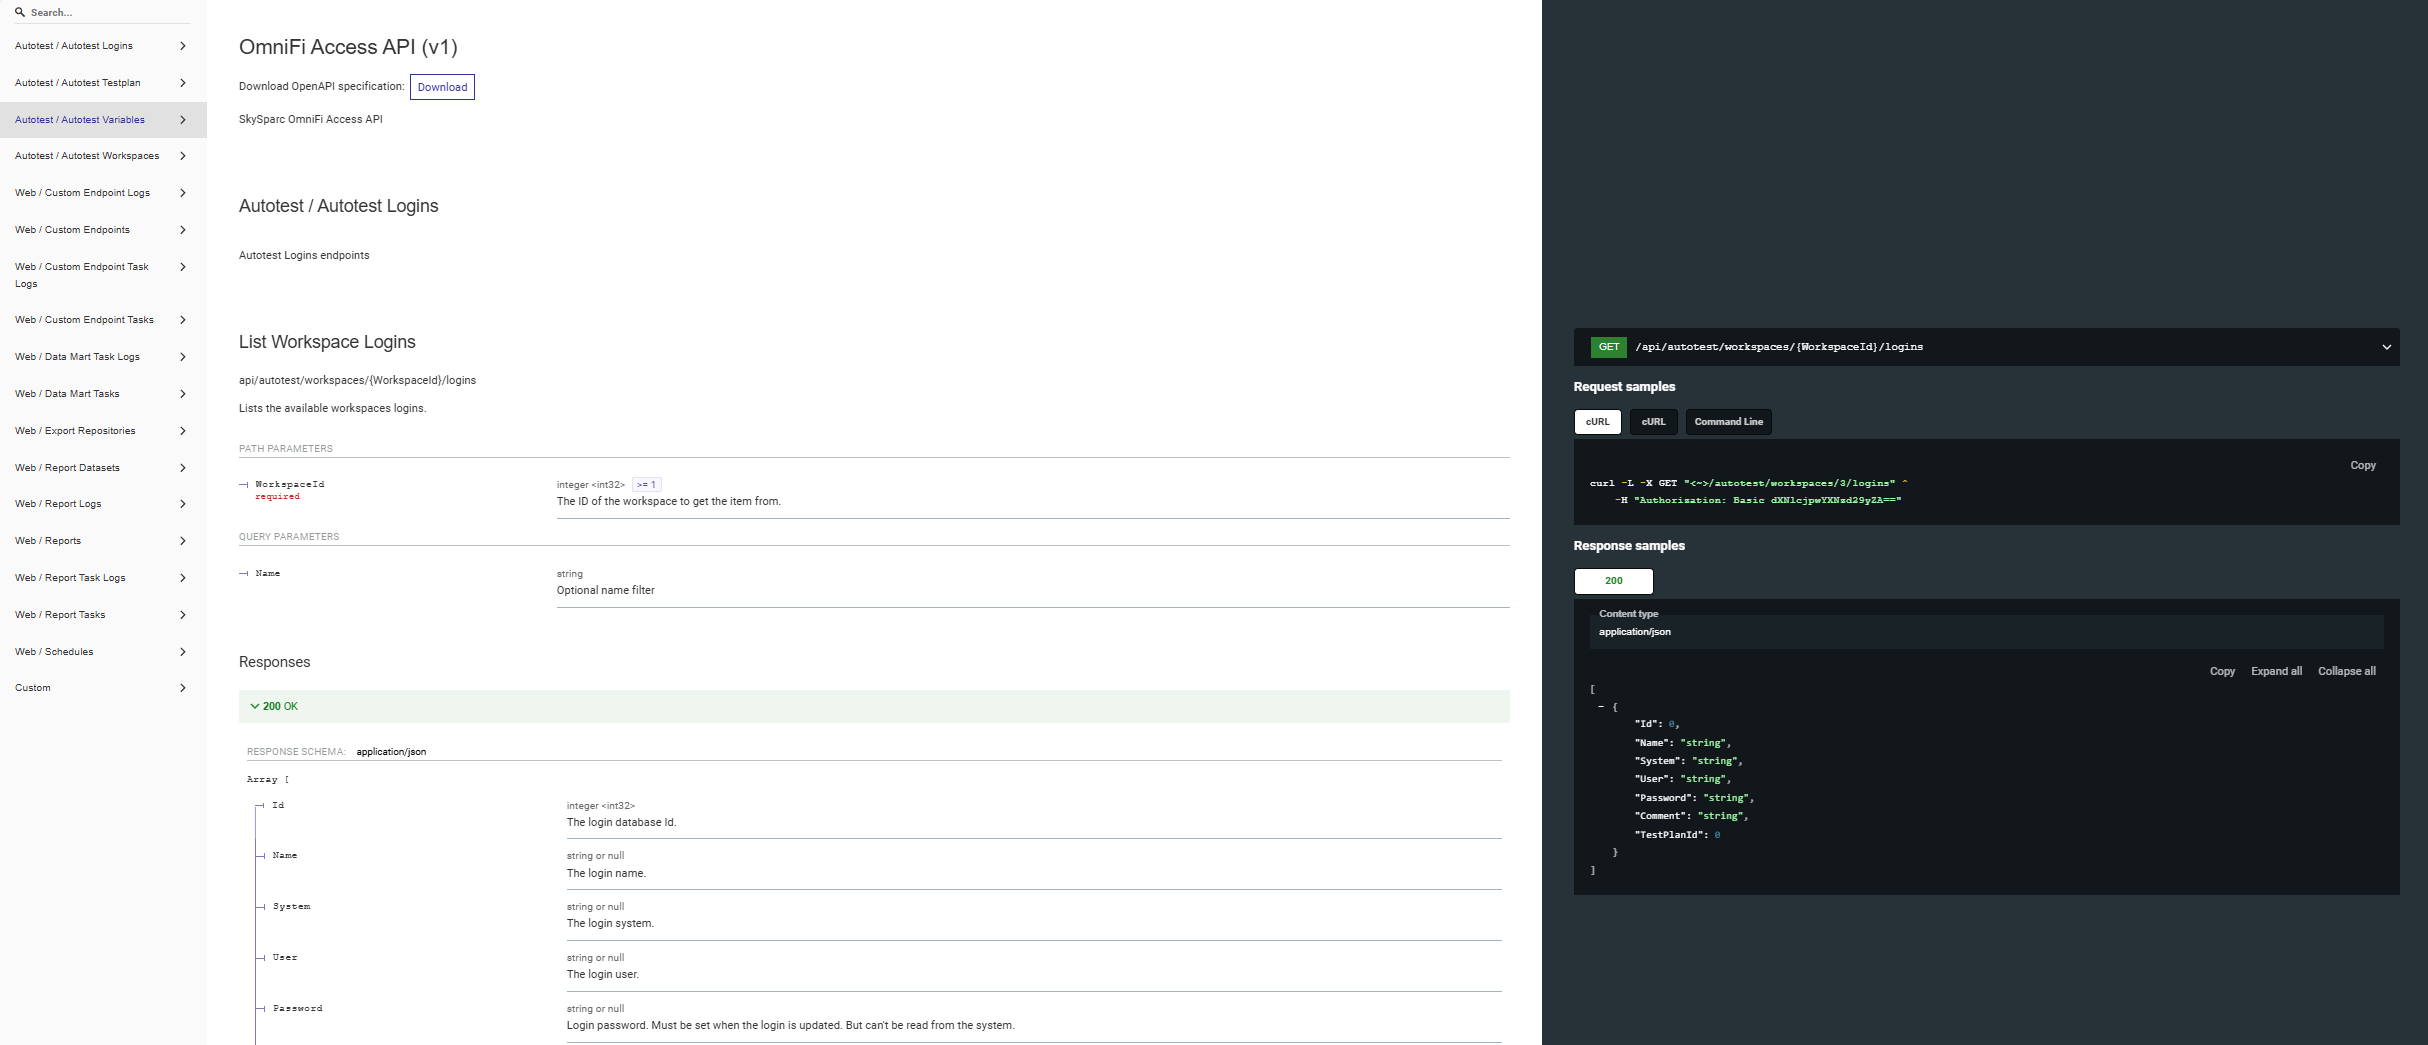Click the Autotest / Autotest Logins heading
The width and height of the screenshot is (2428, 1045).
(x=338, y=206)
